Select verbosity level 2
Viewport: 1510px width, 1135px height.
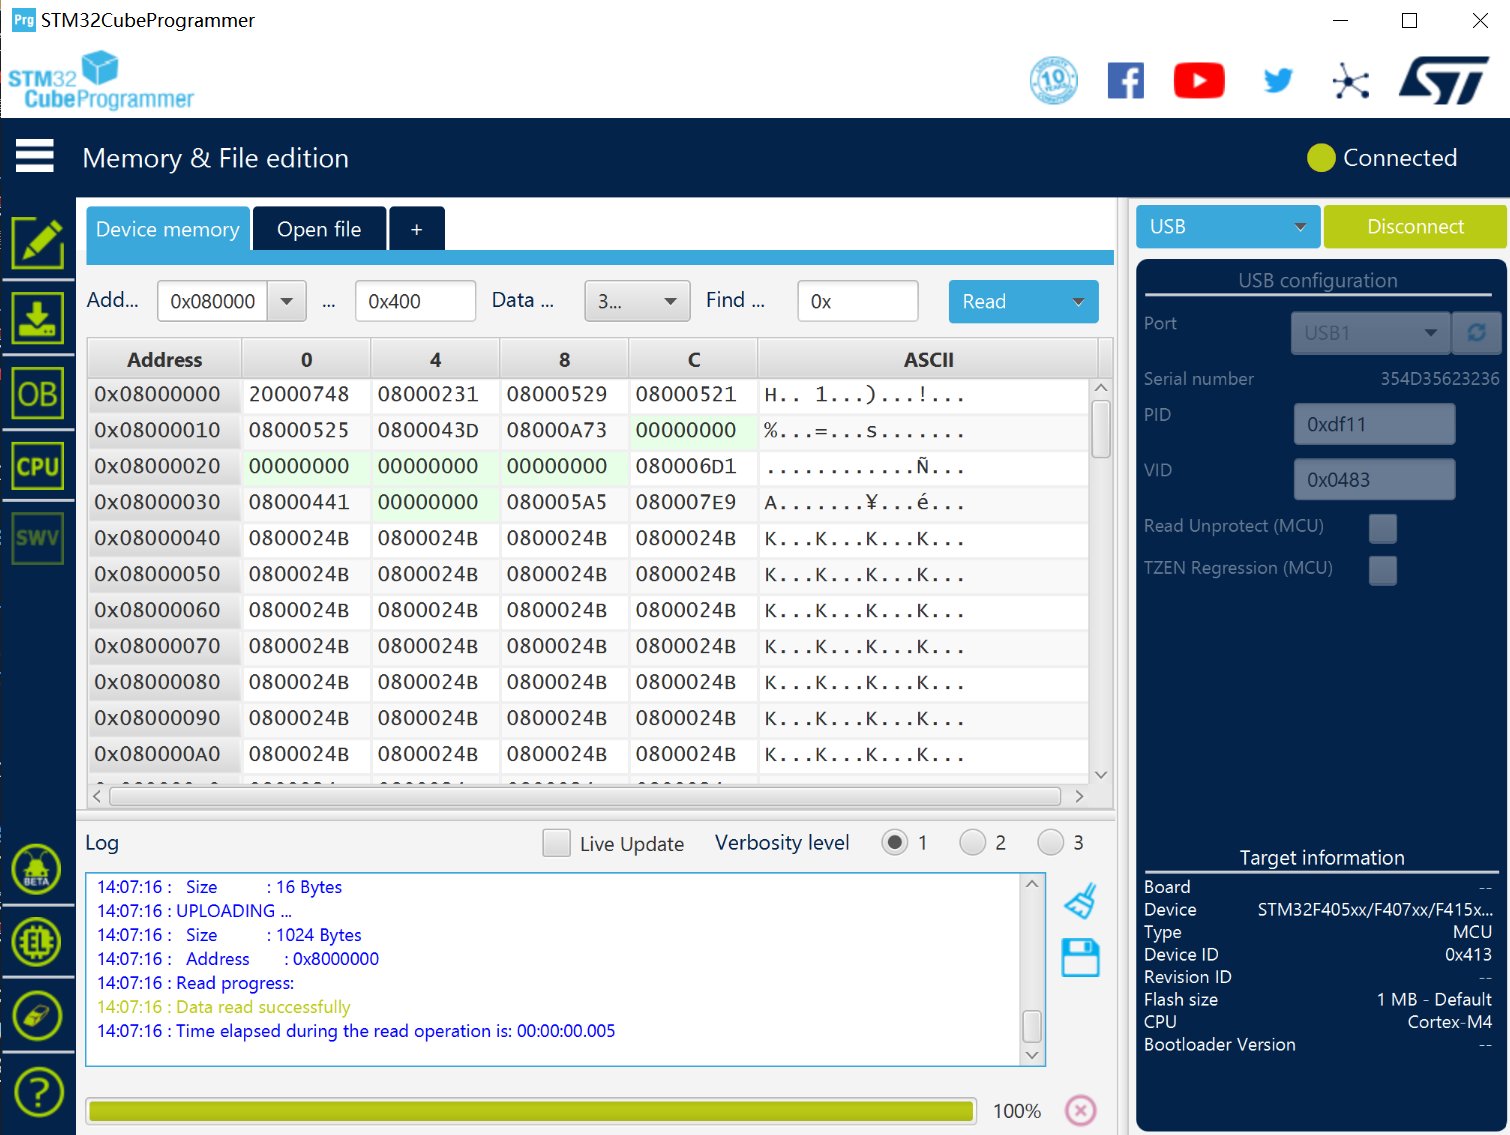(972, 842)
